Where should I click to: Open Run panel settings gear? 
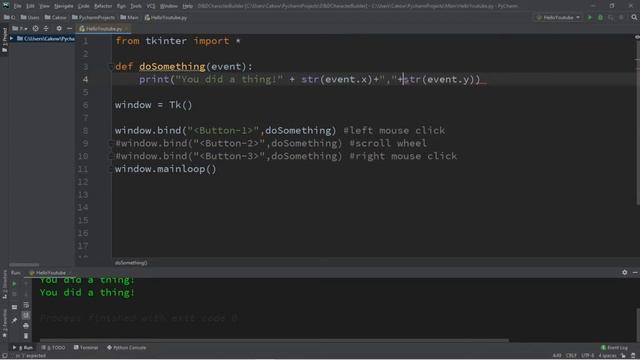point(624,272)
